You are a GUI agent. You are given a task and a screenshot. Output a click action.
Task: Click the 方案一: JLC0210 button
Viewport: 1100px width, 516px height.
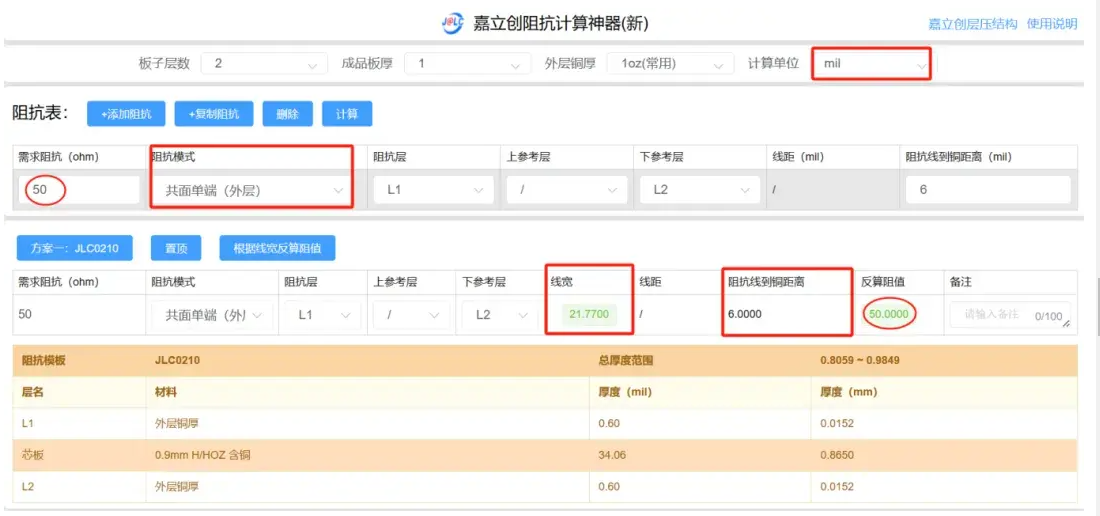(x=75, y=248)
